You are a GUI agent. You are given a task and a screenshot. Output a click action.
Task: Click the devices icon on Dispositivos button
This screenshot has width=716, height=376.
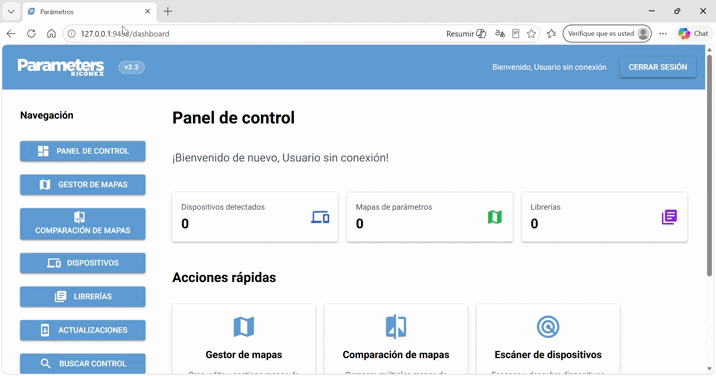(x=54, y=263)
